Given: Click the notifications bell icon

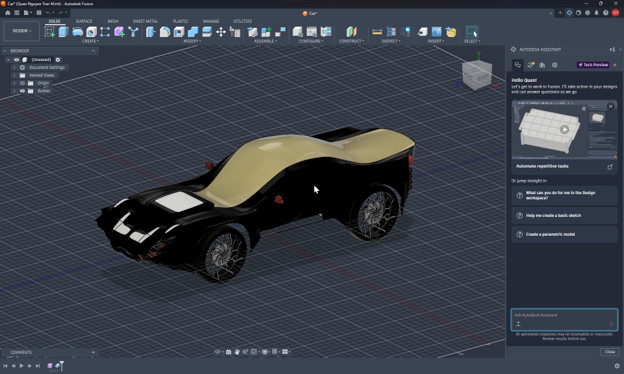Looking at the screenshot, I should tap(596, 13).
